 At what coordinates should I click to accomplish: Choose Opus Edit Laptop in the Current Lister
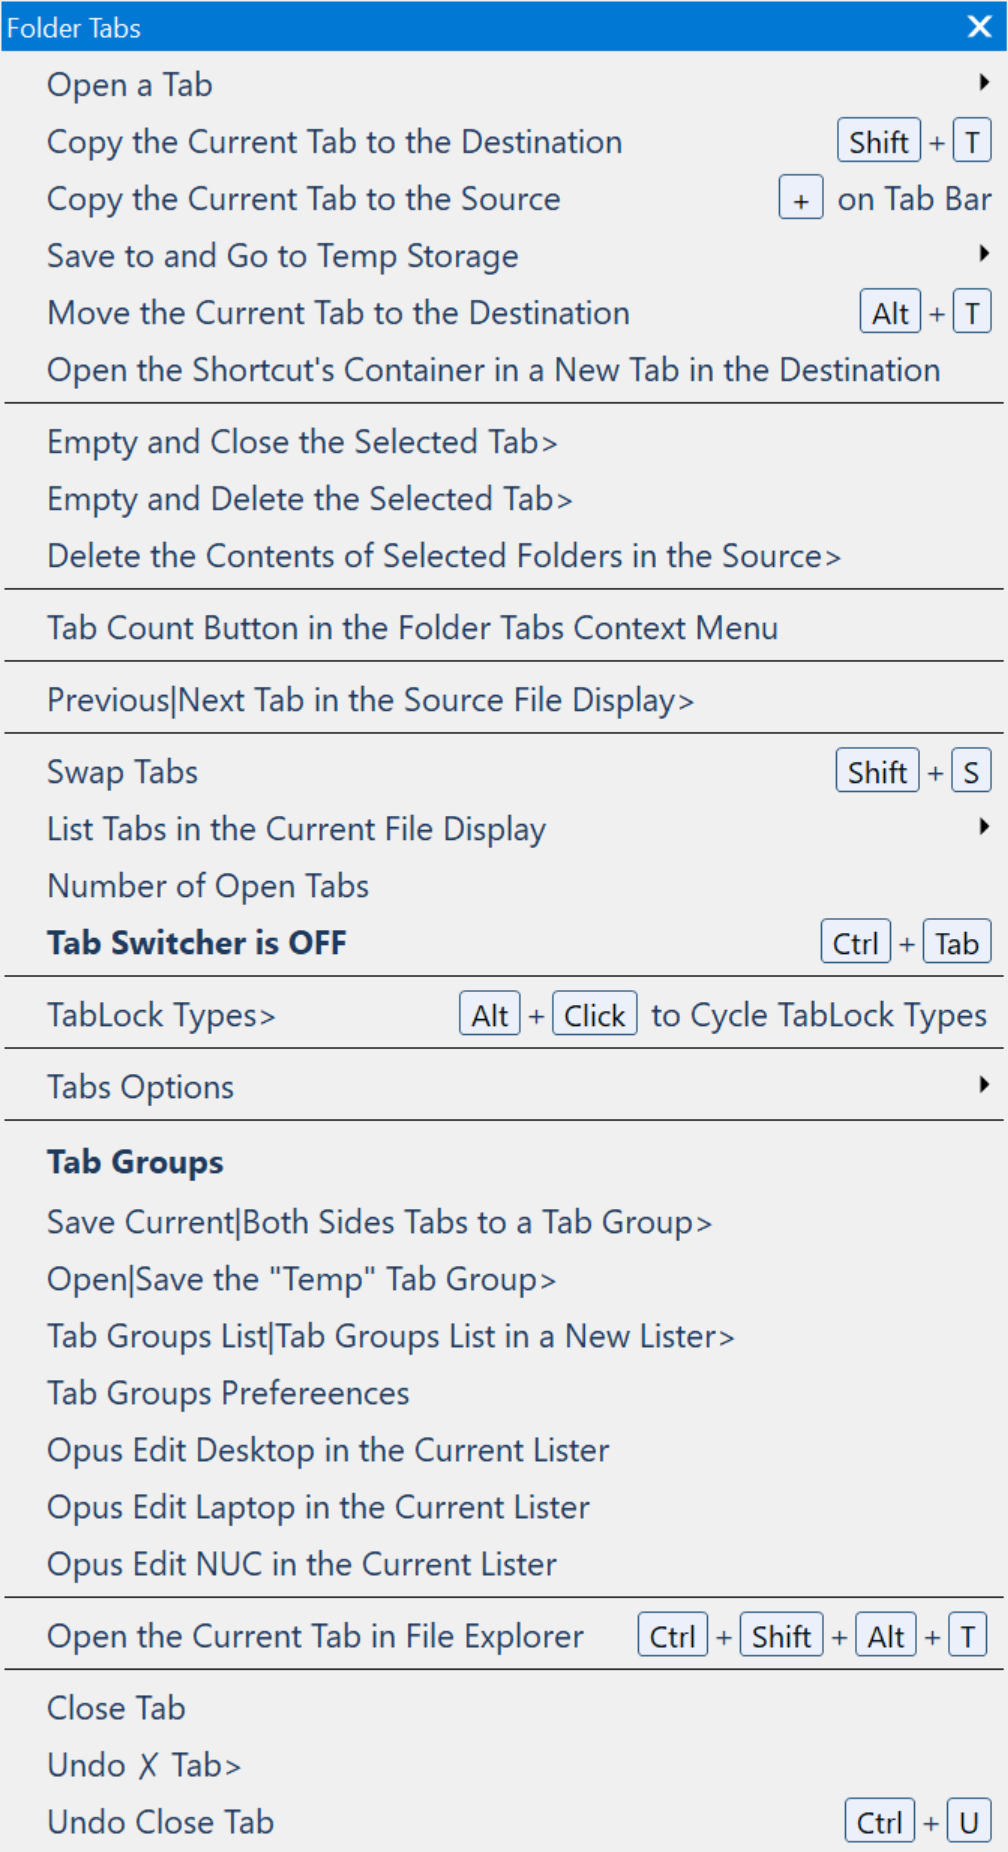(x=319, y=1507)
